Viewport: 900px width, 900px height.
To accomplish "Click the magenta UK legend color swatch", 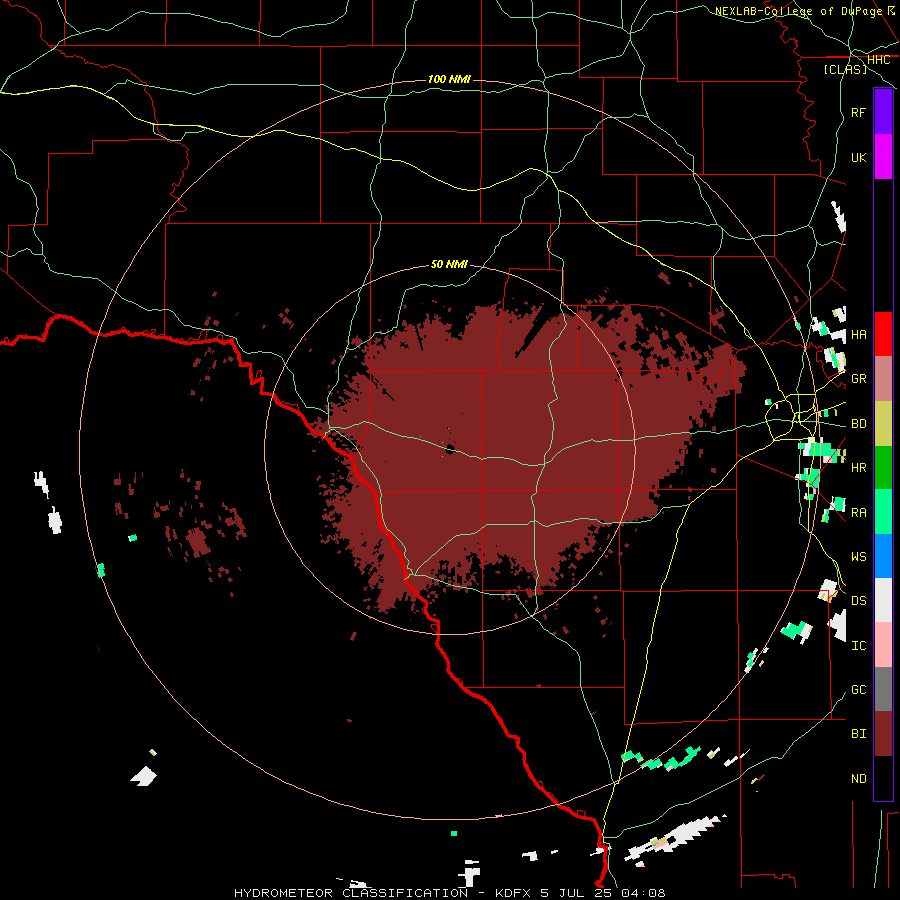I will 883,157.
